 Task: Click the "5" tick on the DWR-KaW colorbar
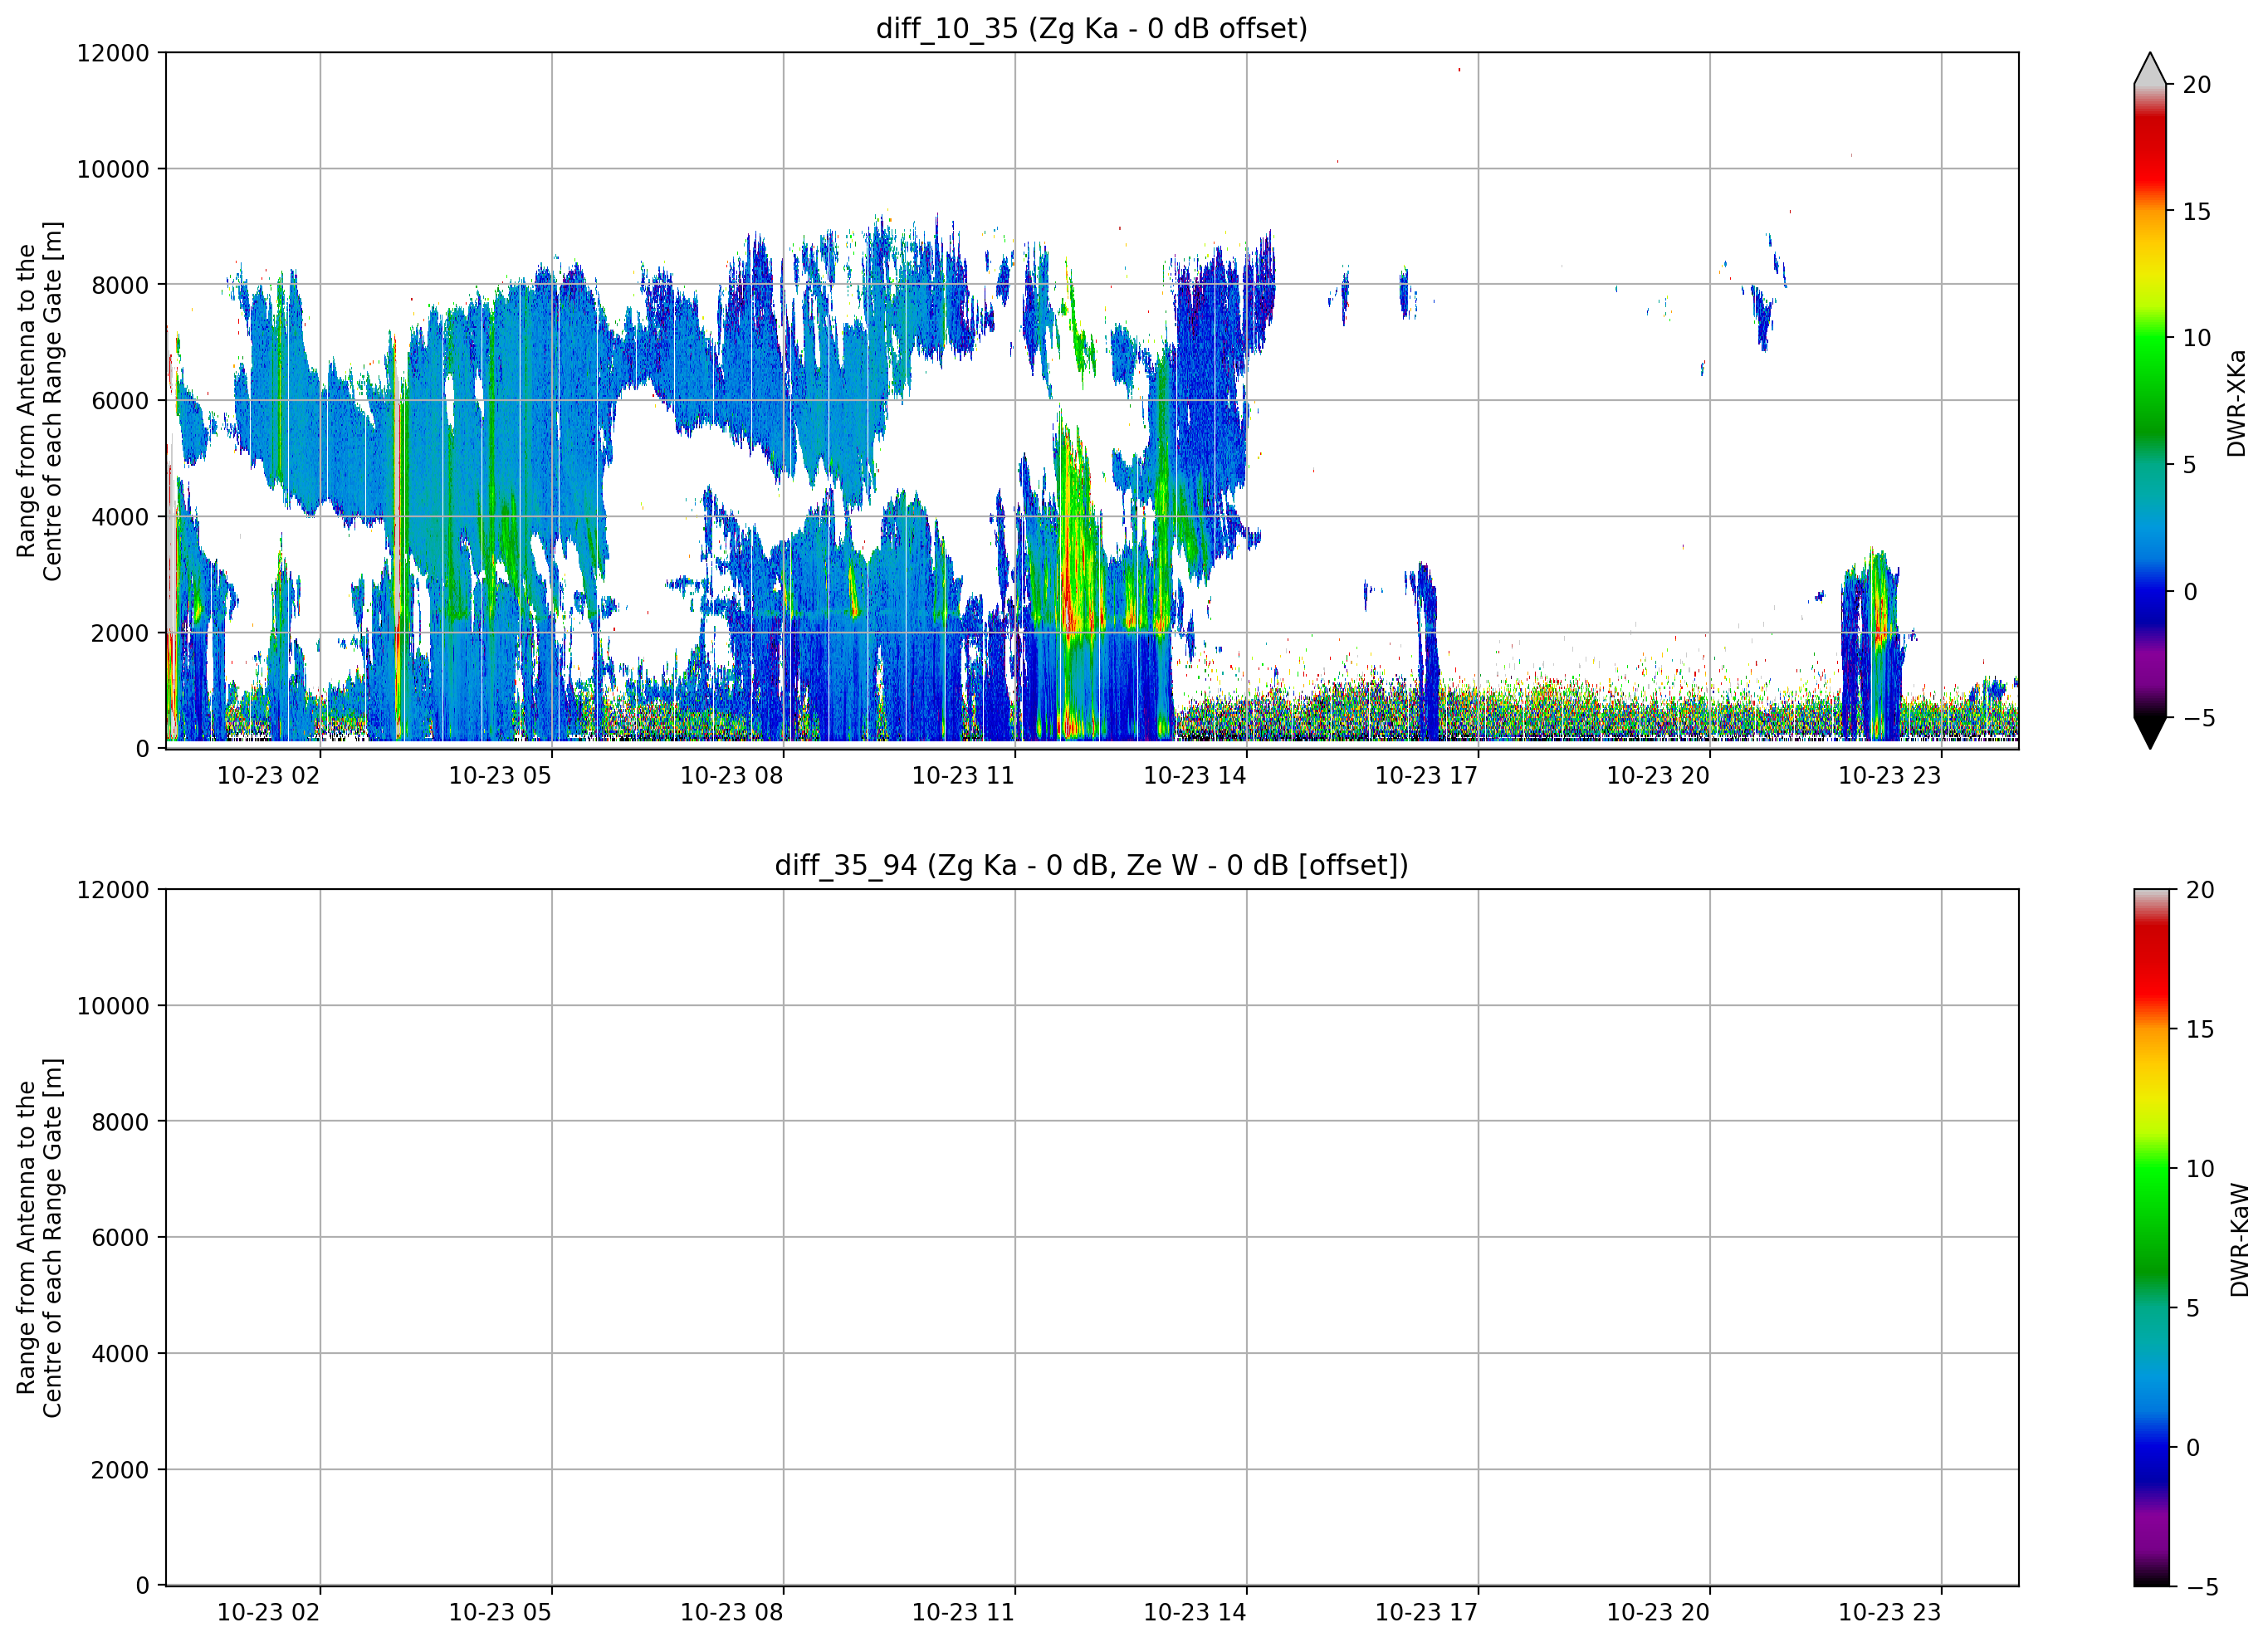tap(2193, 1308)
